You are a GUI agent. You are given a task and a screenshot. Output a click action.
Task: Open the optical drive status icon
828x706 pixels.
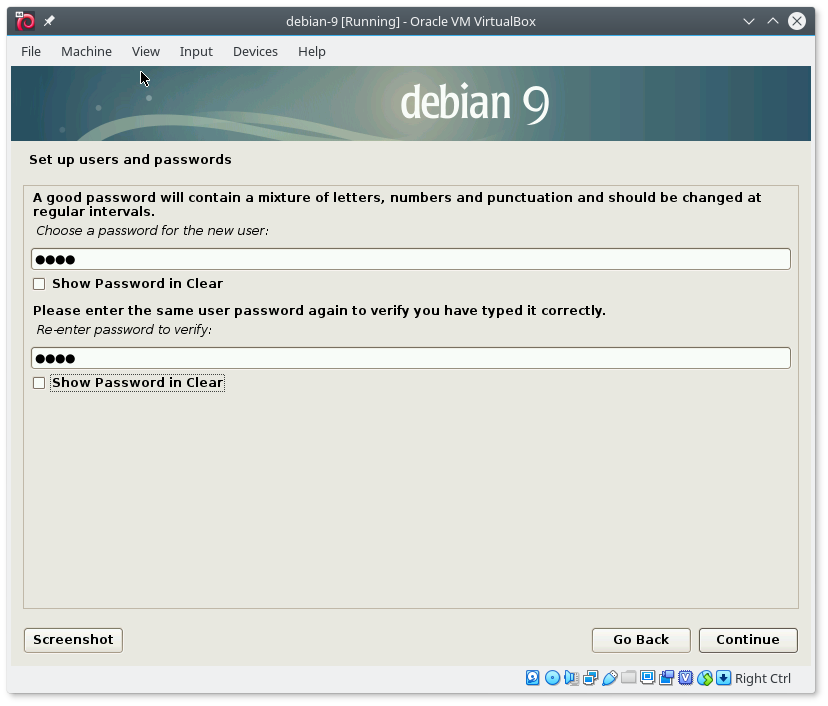click(x=552, y=678)
